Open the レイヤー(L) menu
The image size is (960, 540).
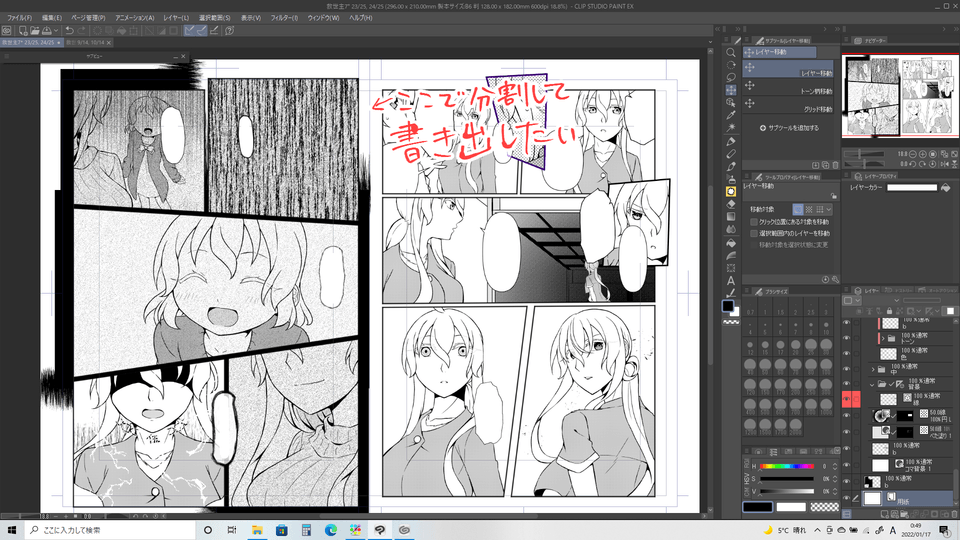coord(176,18)
